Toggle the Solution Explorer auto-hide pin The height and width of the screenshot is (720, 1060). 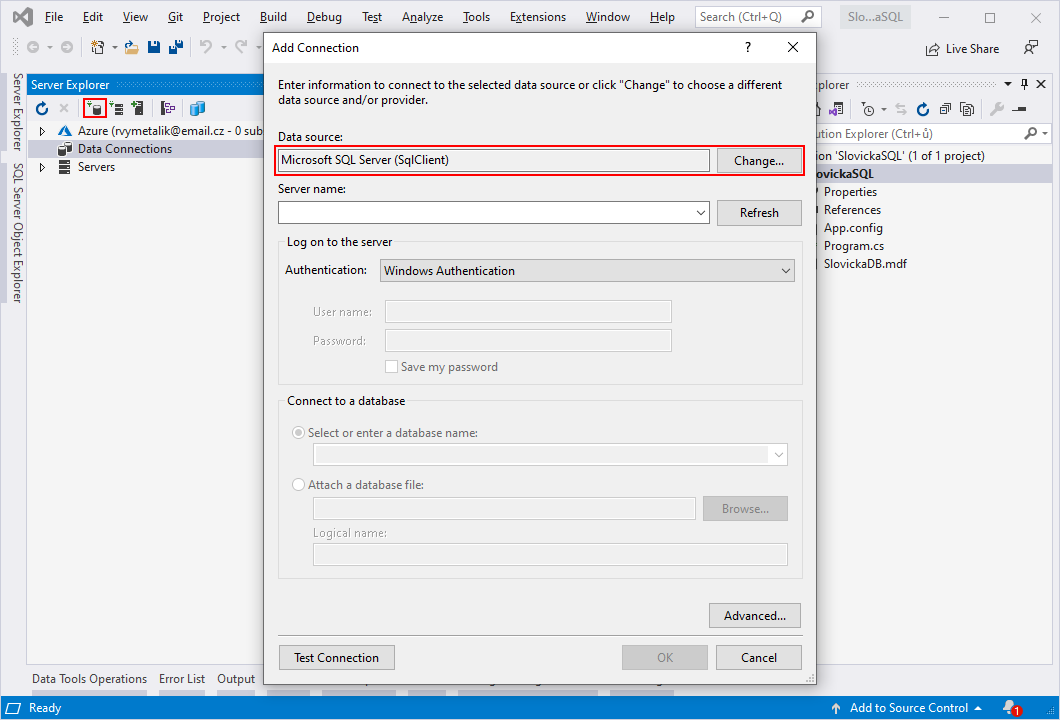[1024, 85]
